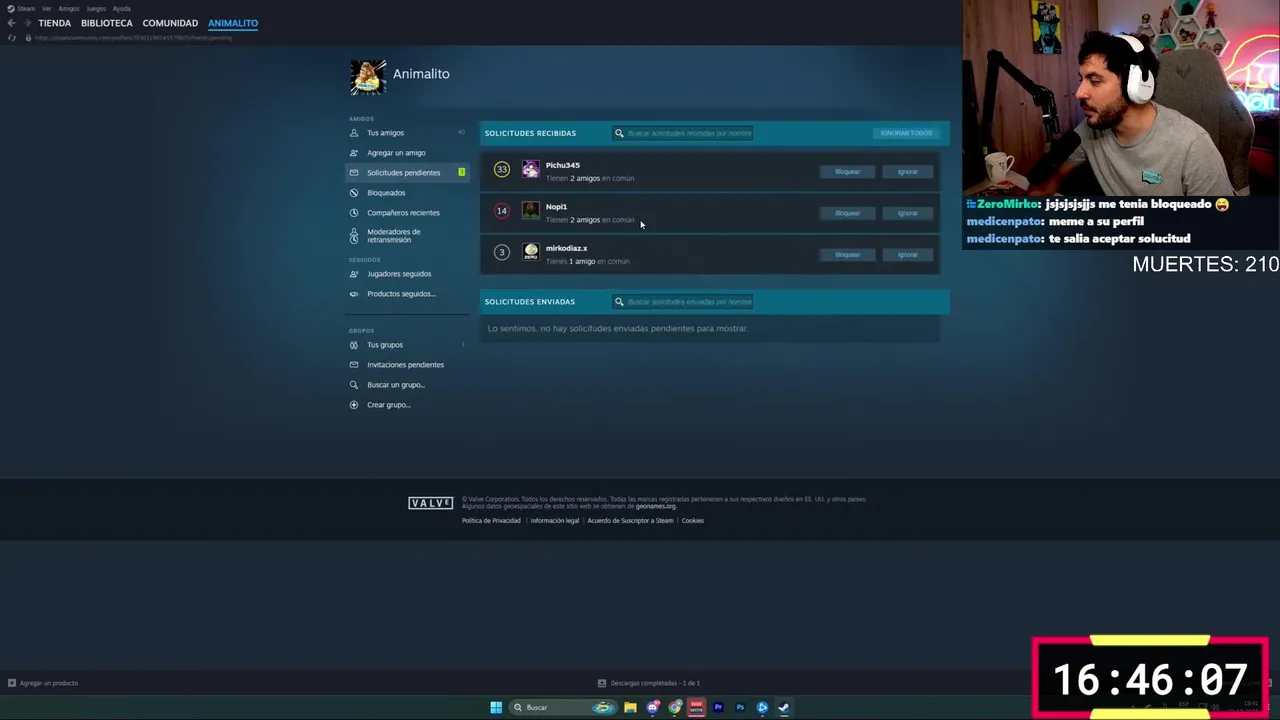Image resolution: width=1280 pixels, height=720 pixels.
Task: Open Invitaciones pendientes under Grupos
Action: 405,365
